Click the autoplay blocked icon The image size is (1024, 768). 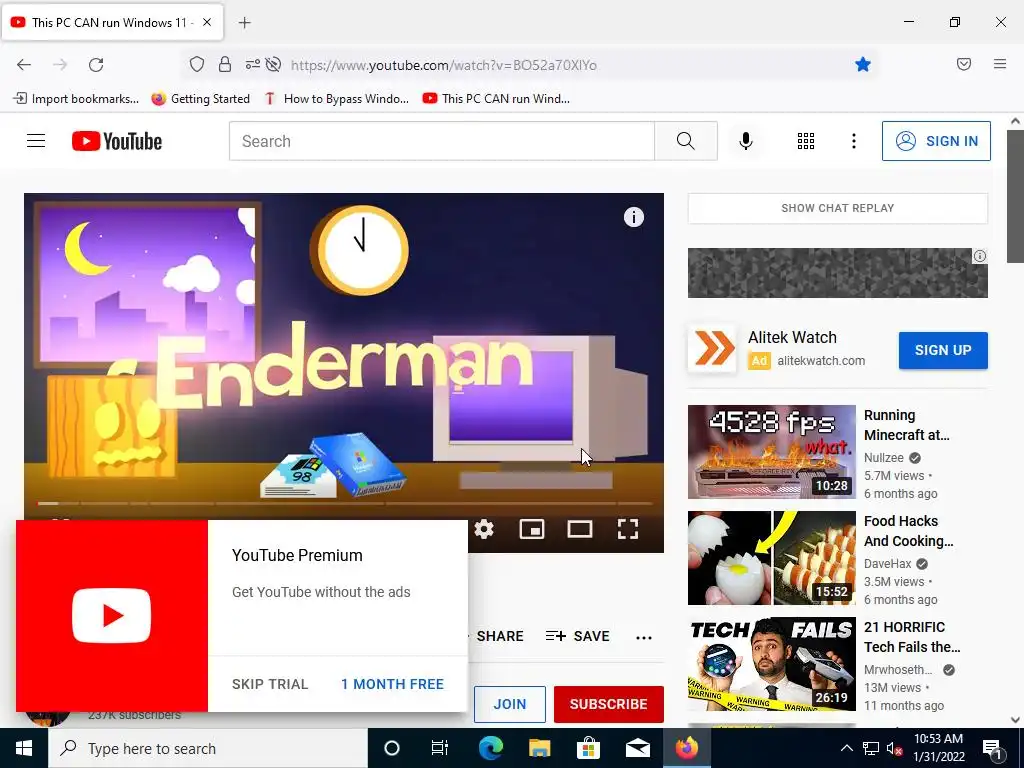pyautogui.click(x=274, y=64)
